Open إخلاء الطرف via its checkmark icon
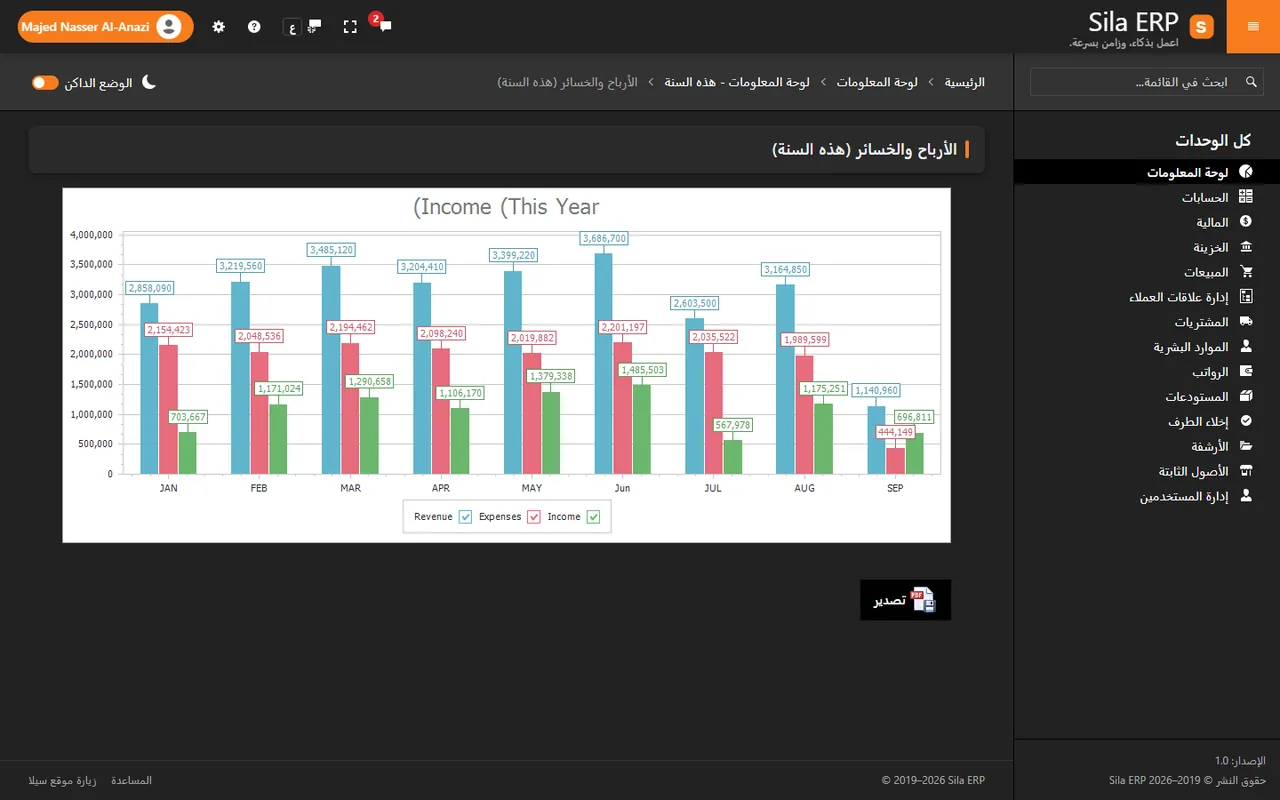 (x=1246, y=422)
